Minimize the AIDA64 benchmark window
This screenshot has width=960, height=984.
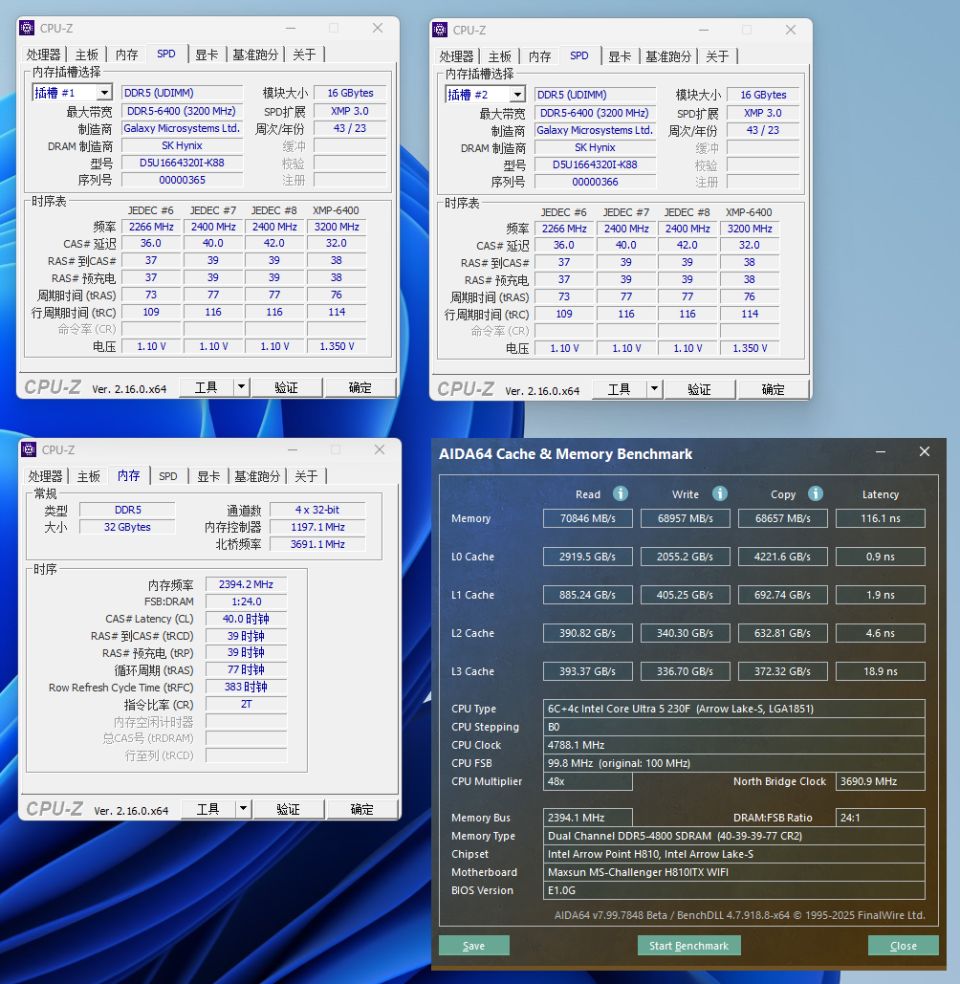tap(880, 452)
